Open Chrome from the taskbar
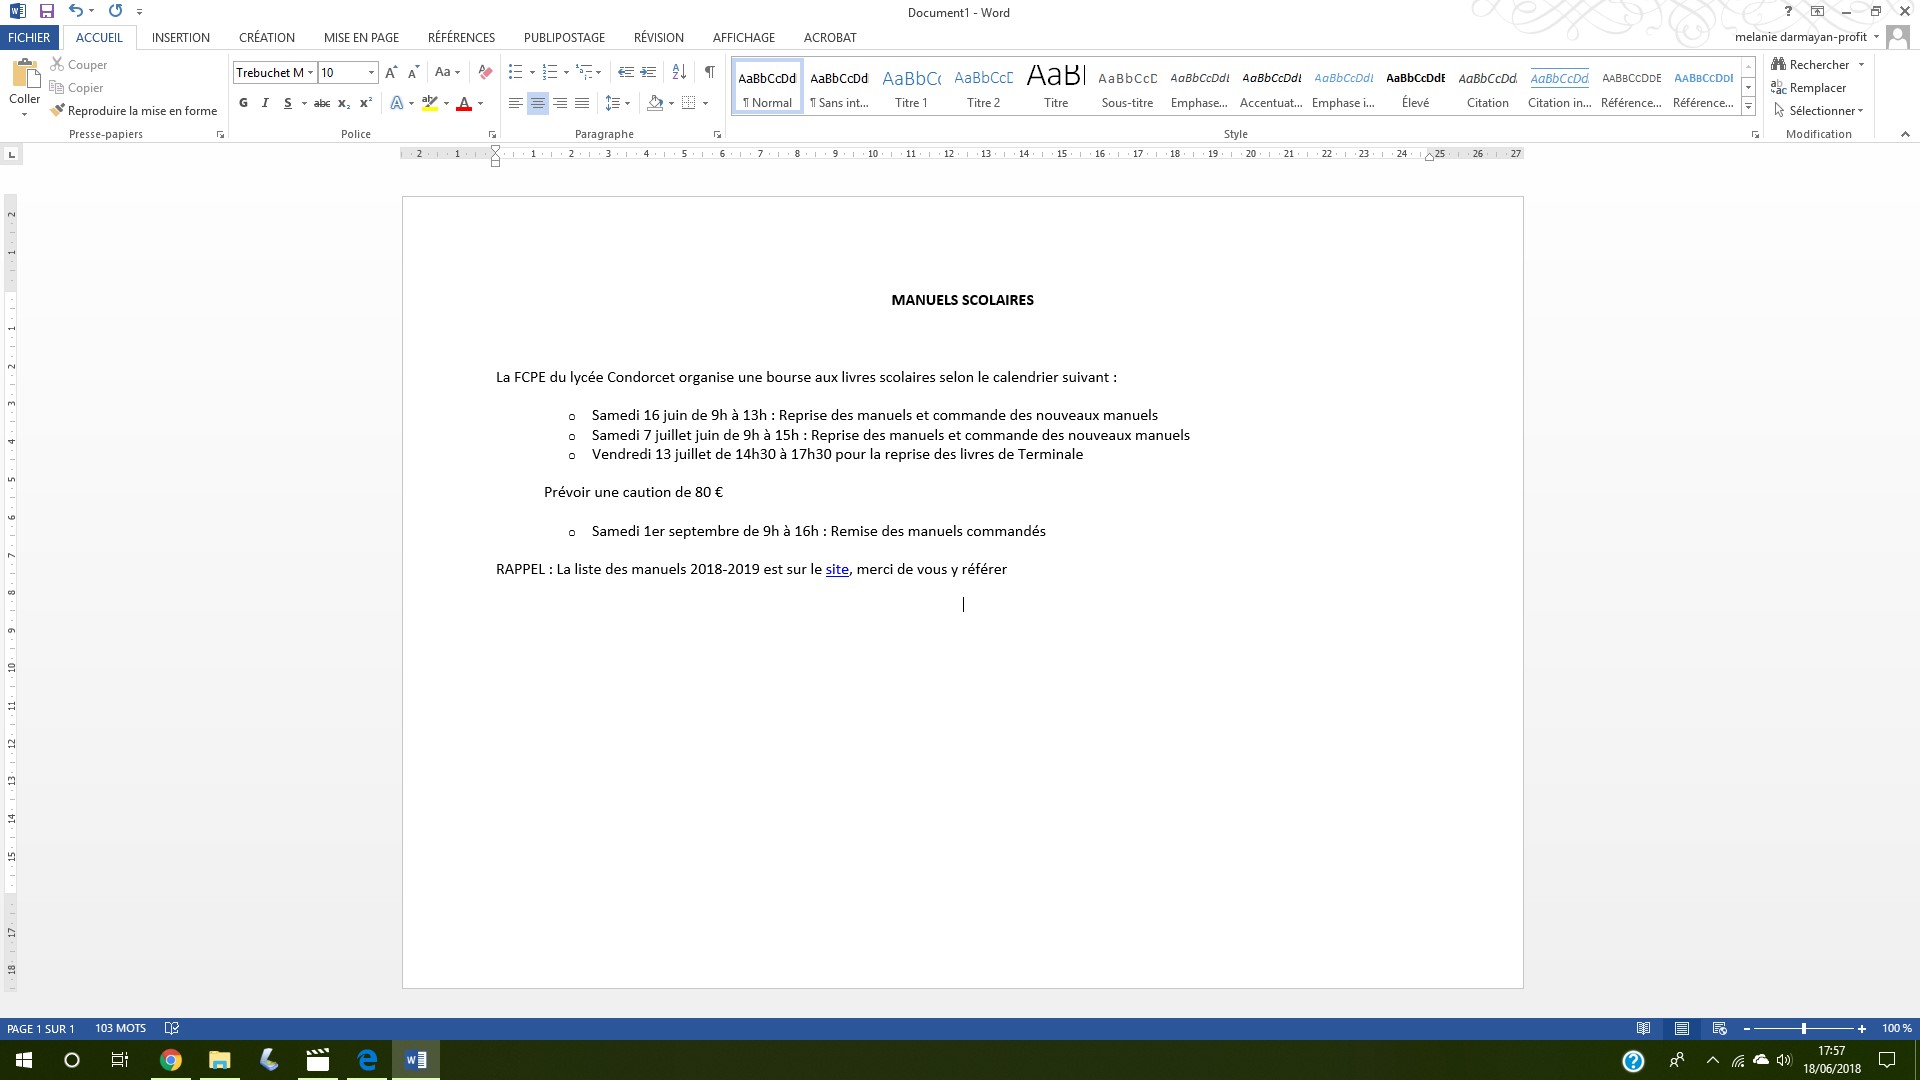The image size is (1920, 1080). click(171, 1060)
